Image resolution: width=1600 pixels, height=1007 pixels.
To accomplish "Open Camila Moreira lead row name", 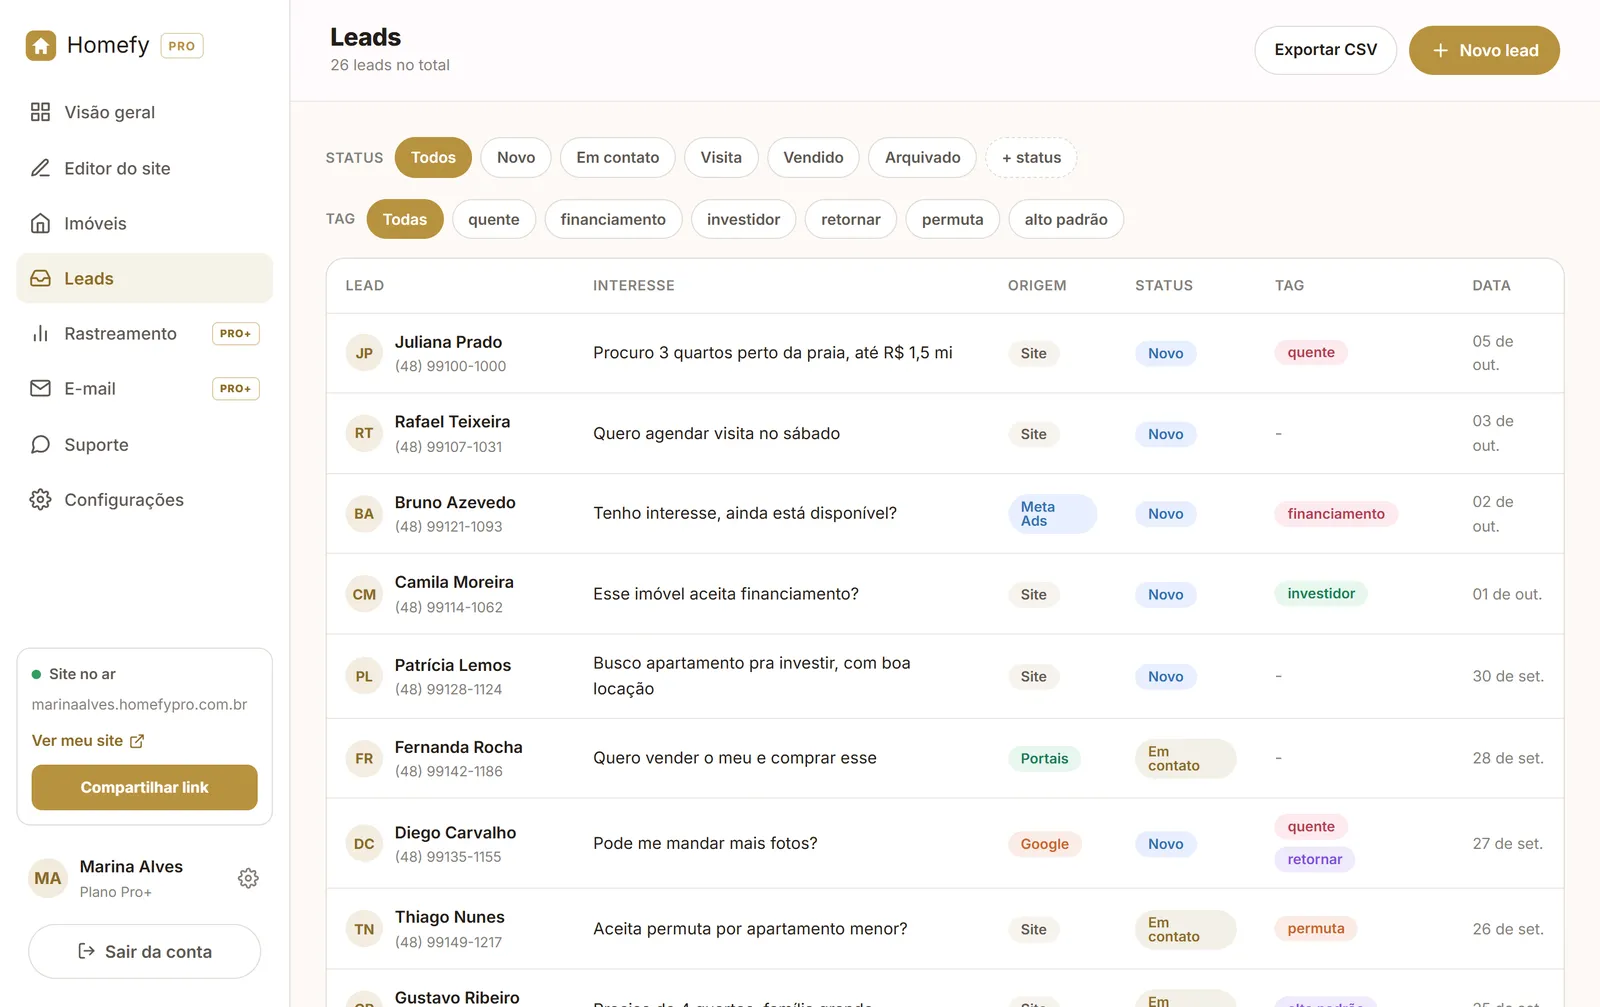I will [454, 582].
